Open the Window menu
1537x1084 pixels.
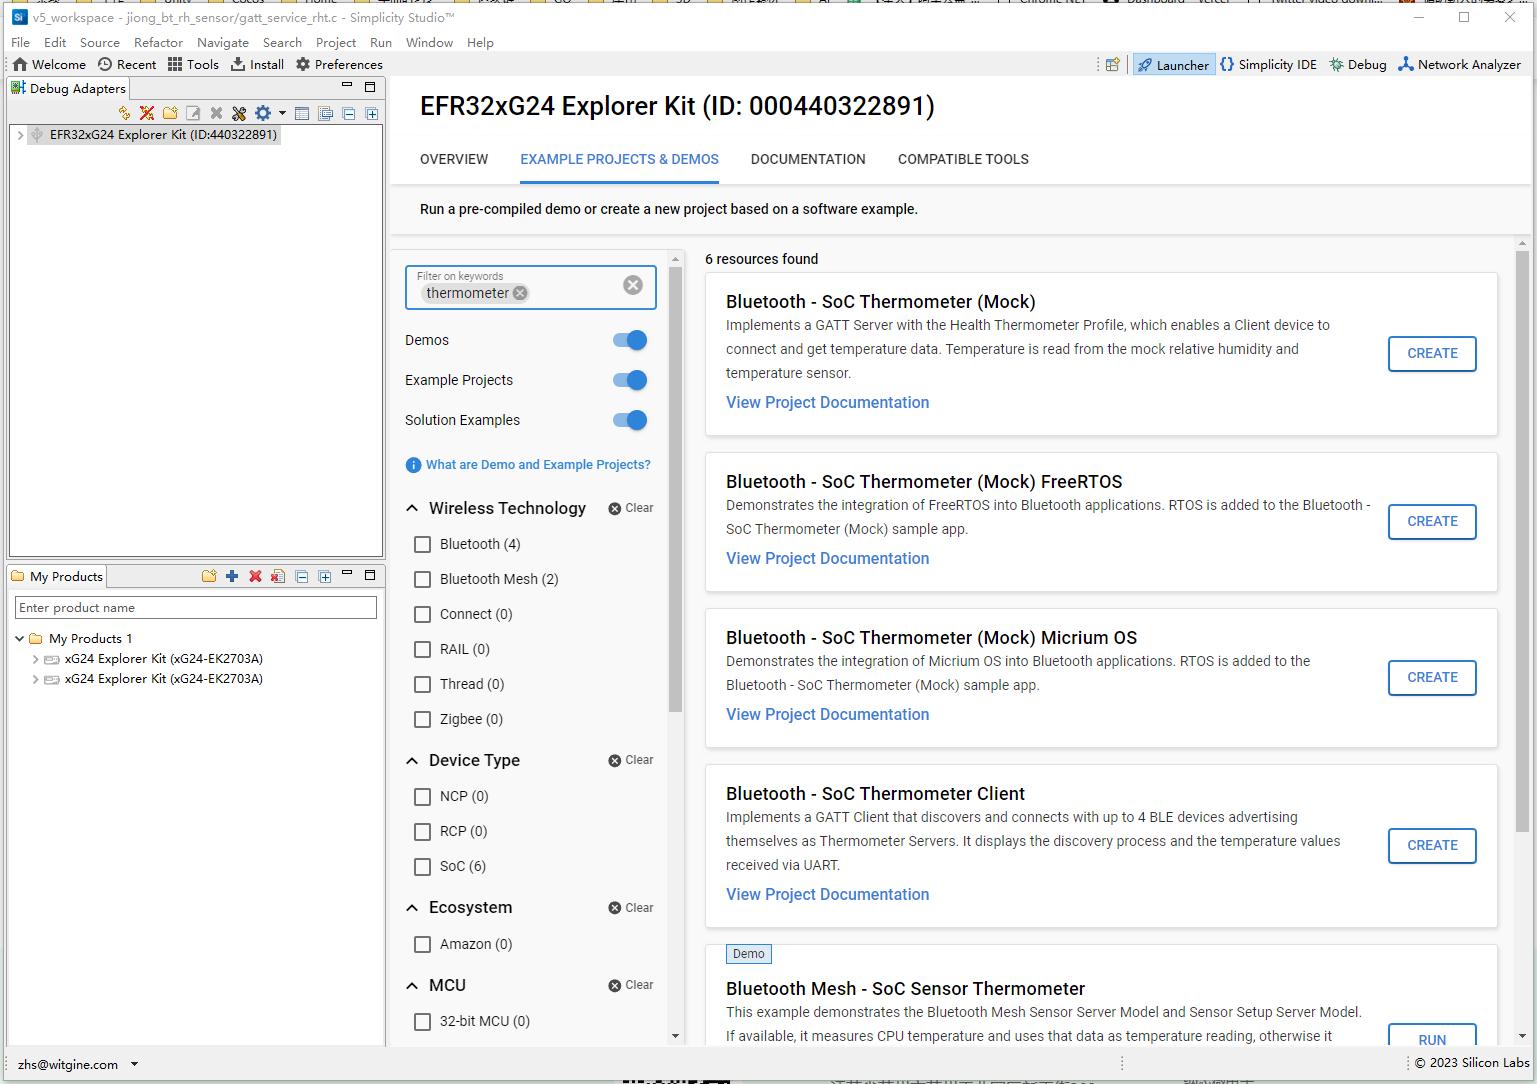coord(429,42)
